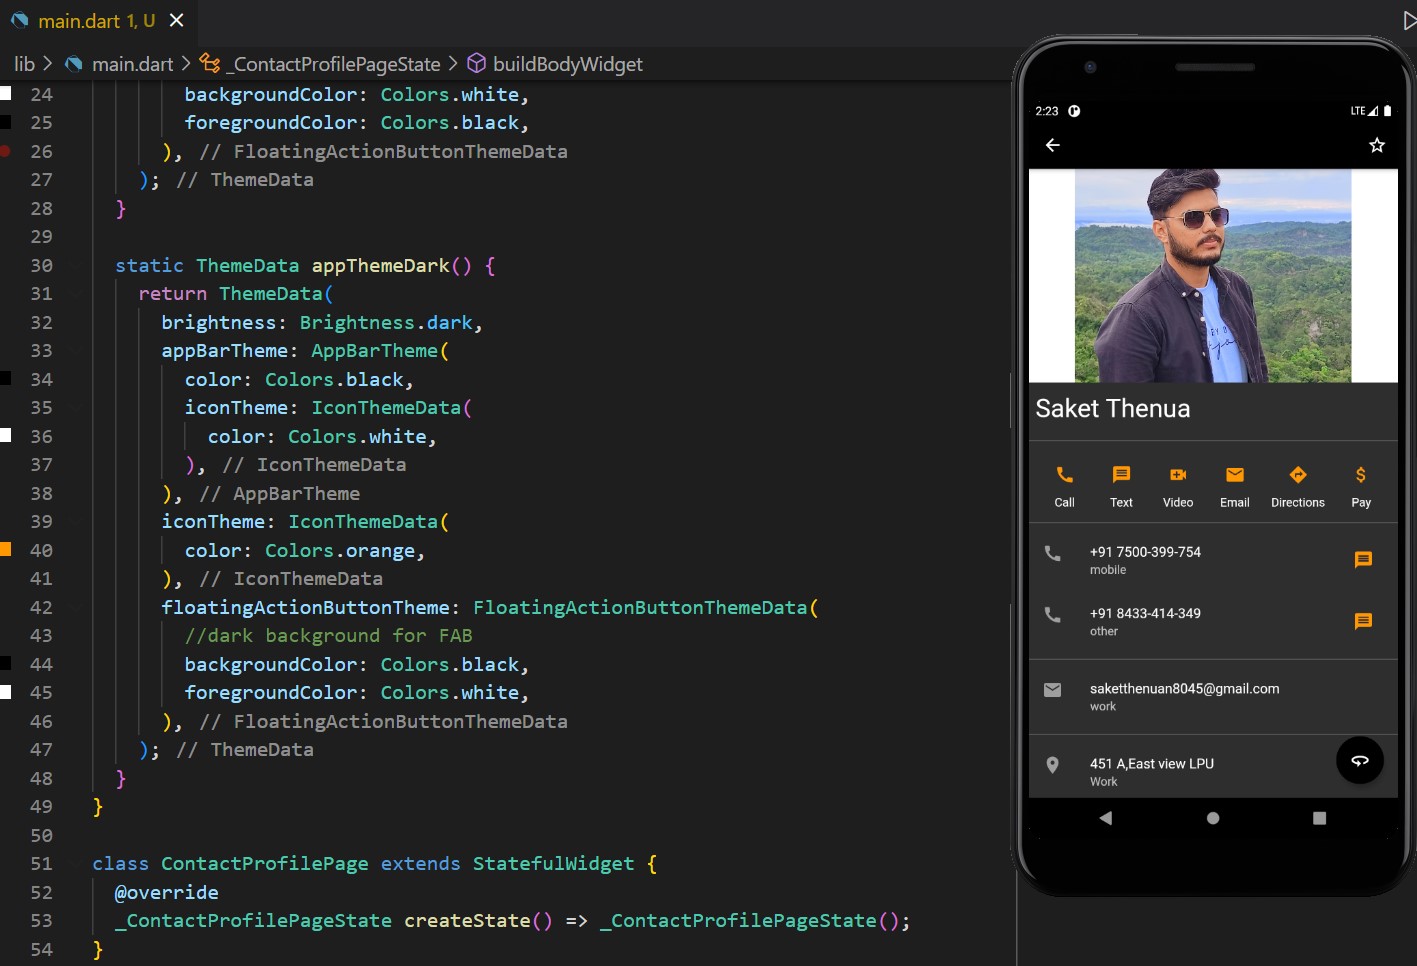1417x966 pixels.
Task: Tap the Pay icon
Action: tap(1360, 476)
